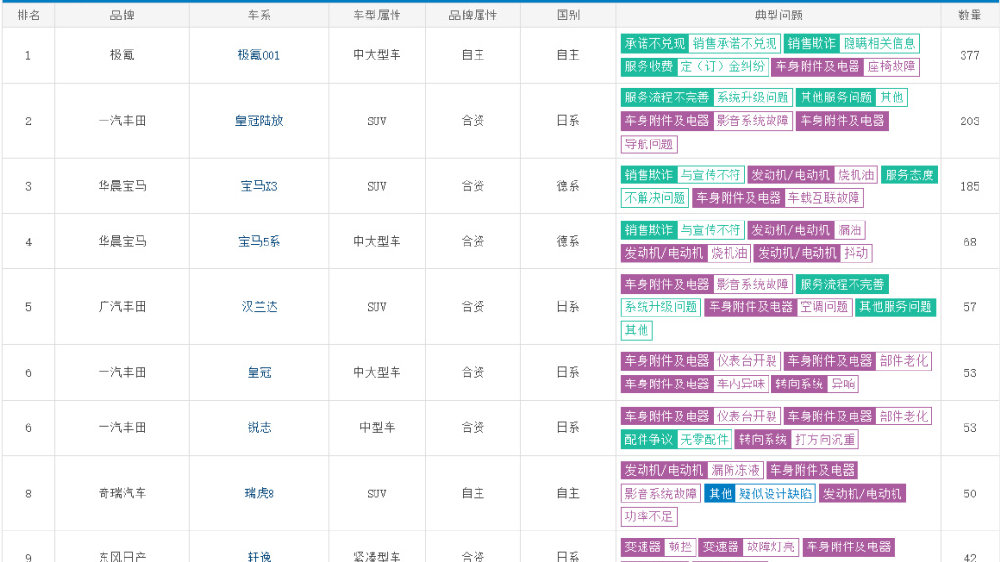1000x562 pixels.
Task: Select the 隐瞒相关信息 tag
Action: tap(879, 43)
